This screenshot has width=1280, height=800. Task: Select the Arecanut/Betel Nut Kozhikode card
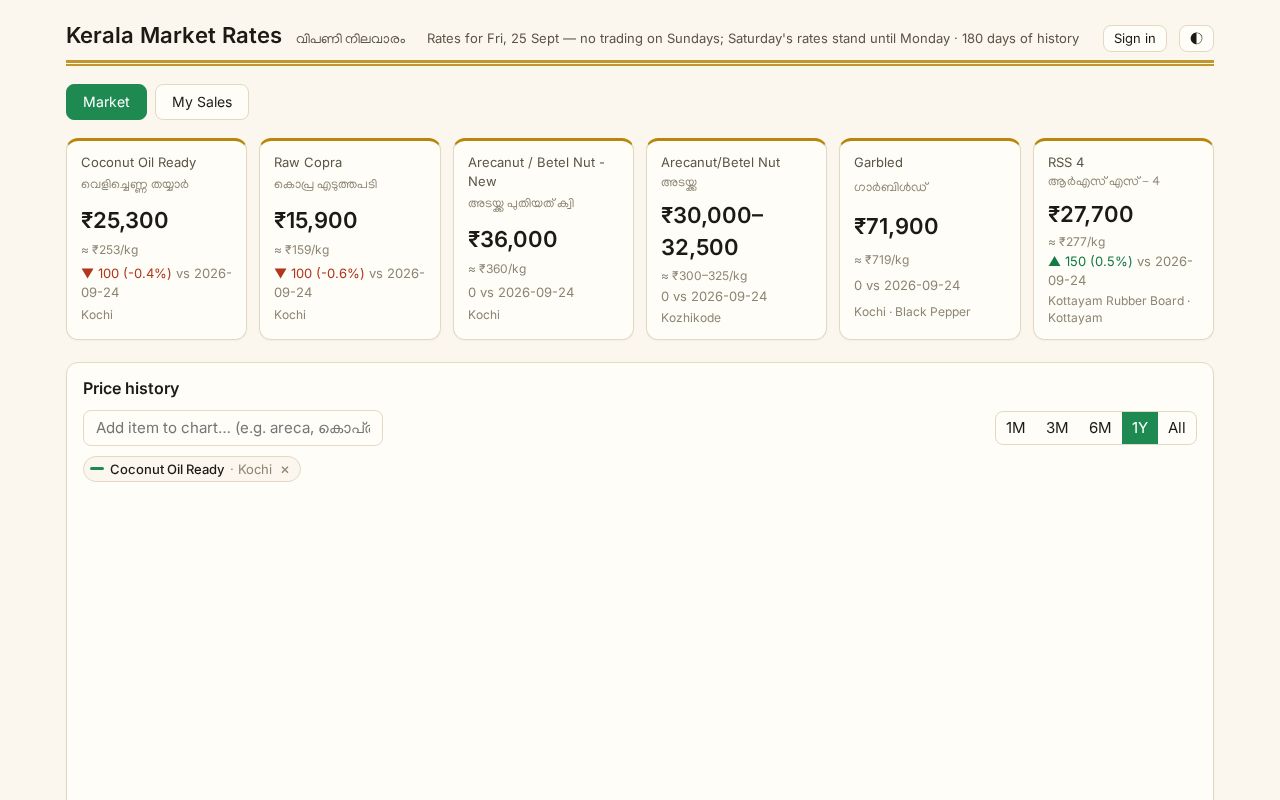click(x=736, y=239)
